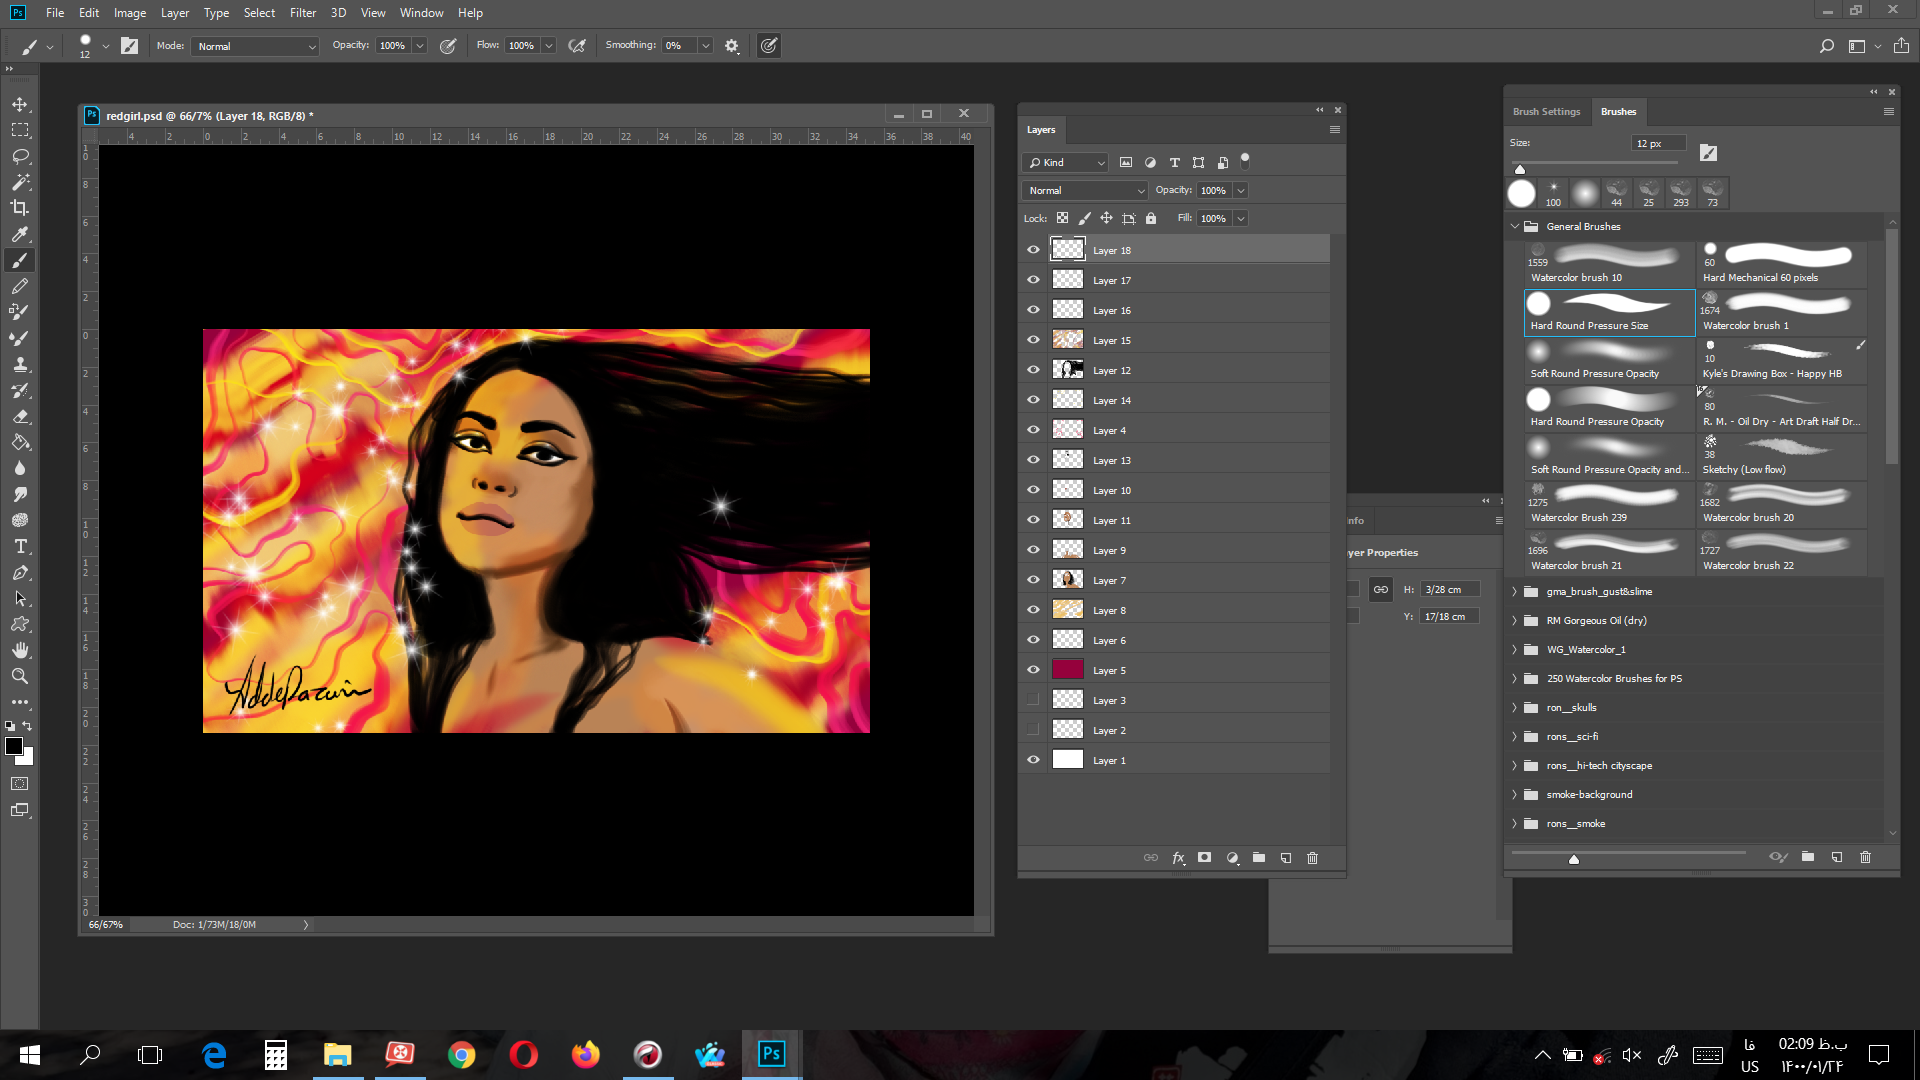
Task: Open the painting Mode dropdown
Action: 256,46
